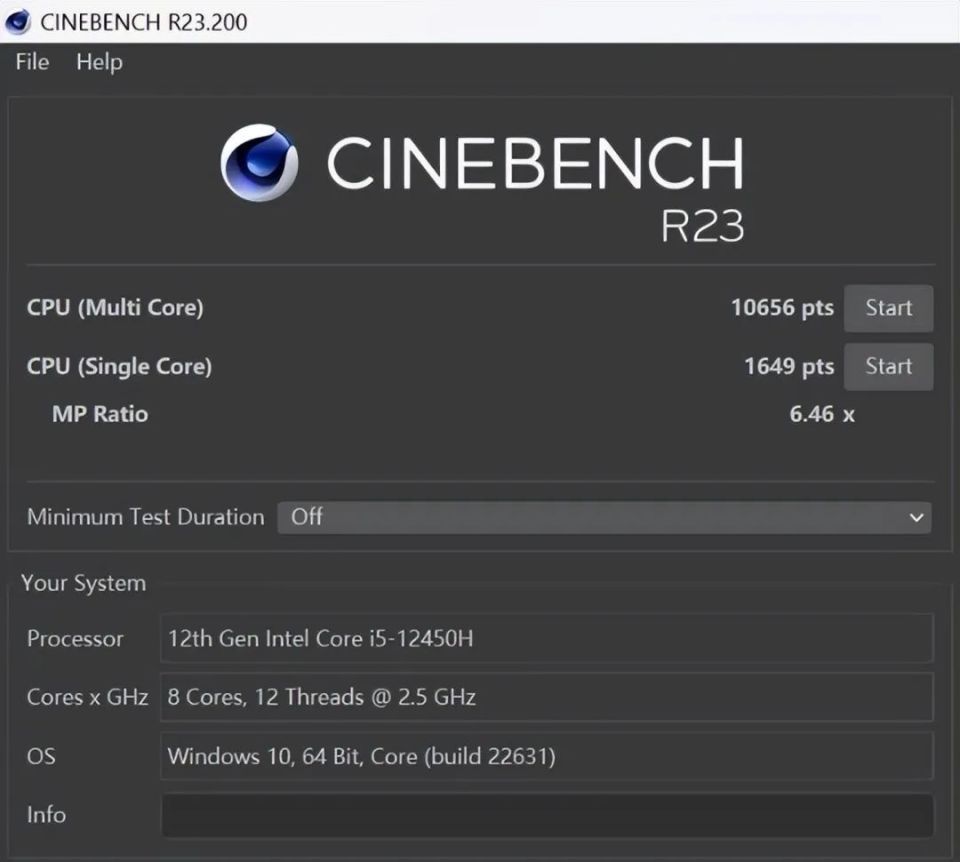The height and width of the screenshot is (862, 960).
Task: Start the CPU Multi Core test
Action: coord(888,308)
